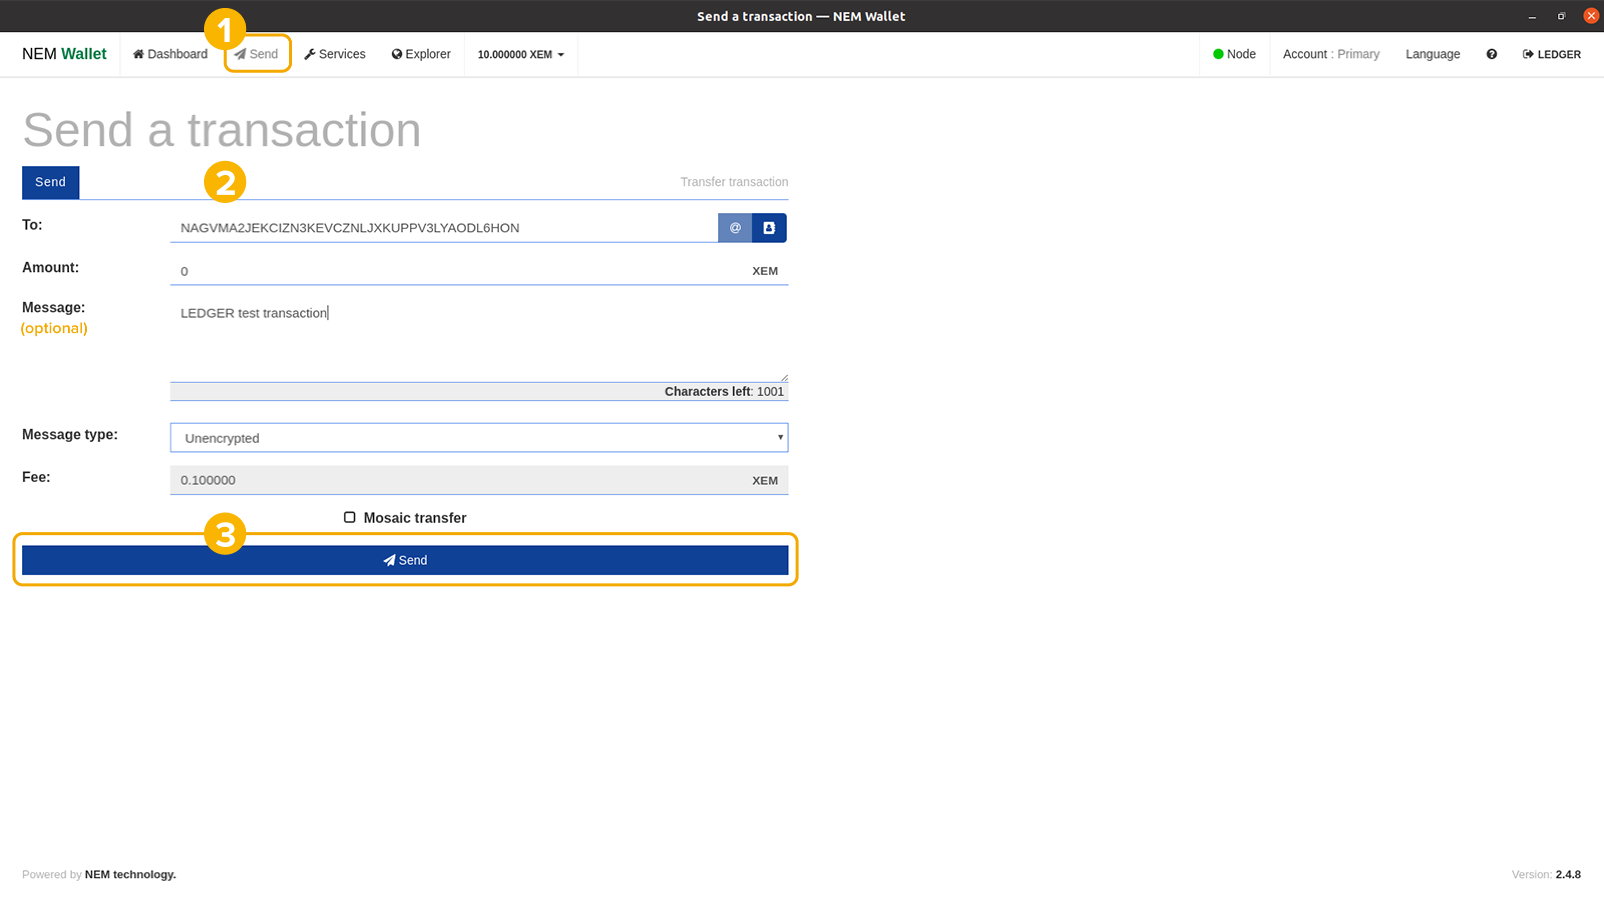Click the Services wrench icon
The image size is (1604, 900).
pyautogui.click(x=310, y=54)
